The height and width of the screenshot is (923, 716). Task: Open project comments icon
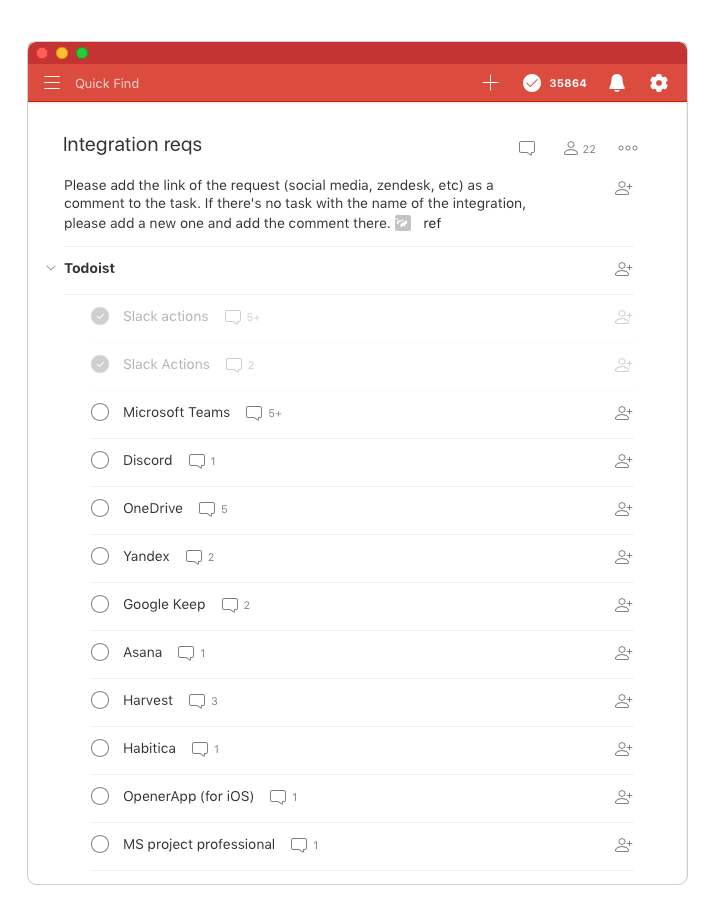tap(527, 148)
